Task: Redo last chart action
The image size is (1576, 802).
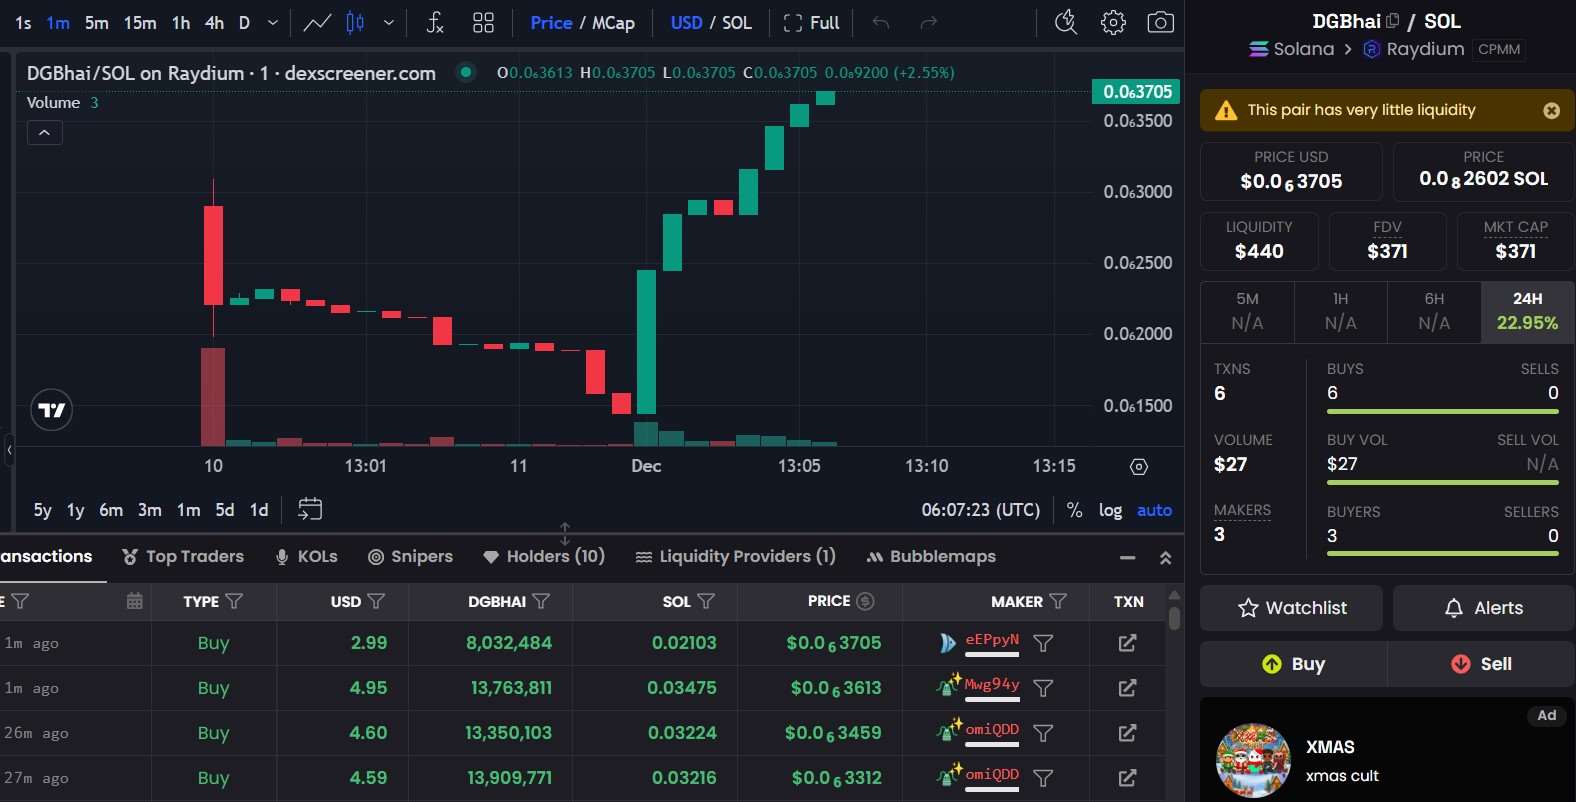Action: click(x=928, y=22)
